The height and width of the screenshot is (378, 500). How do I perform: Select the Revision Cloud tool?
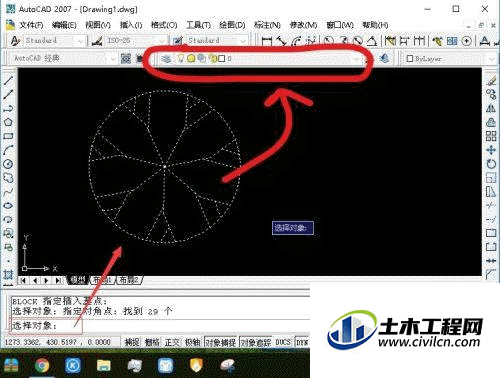point(8,178)
